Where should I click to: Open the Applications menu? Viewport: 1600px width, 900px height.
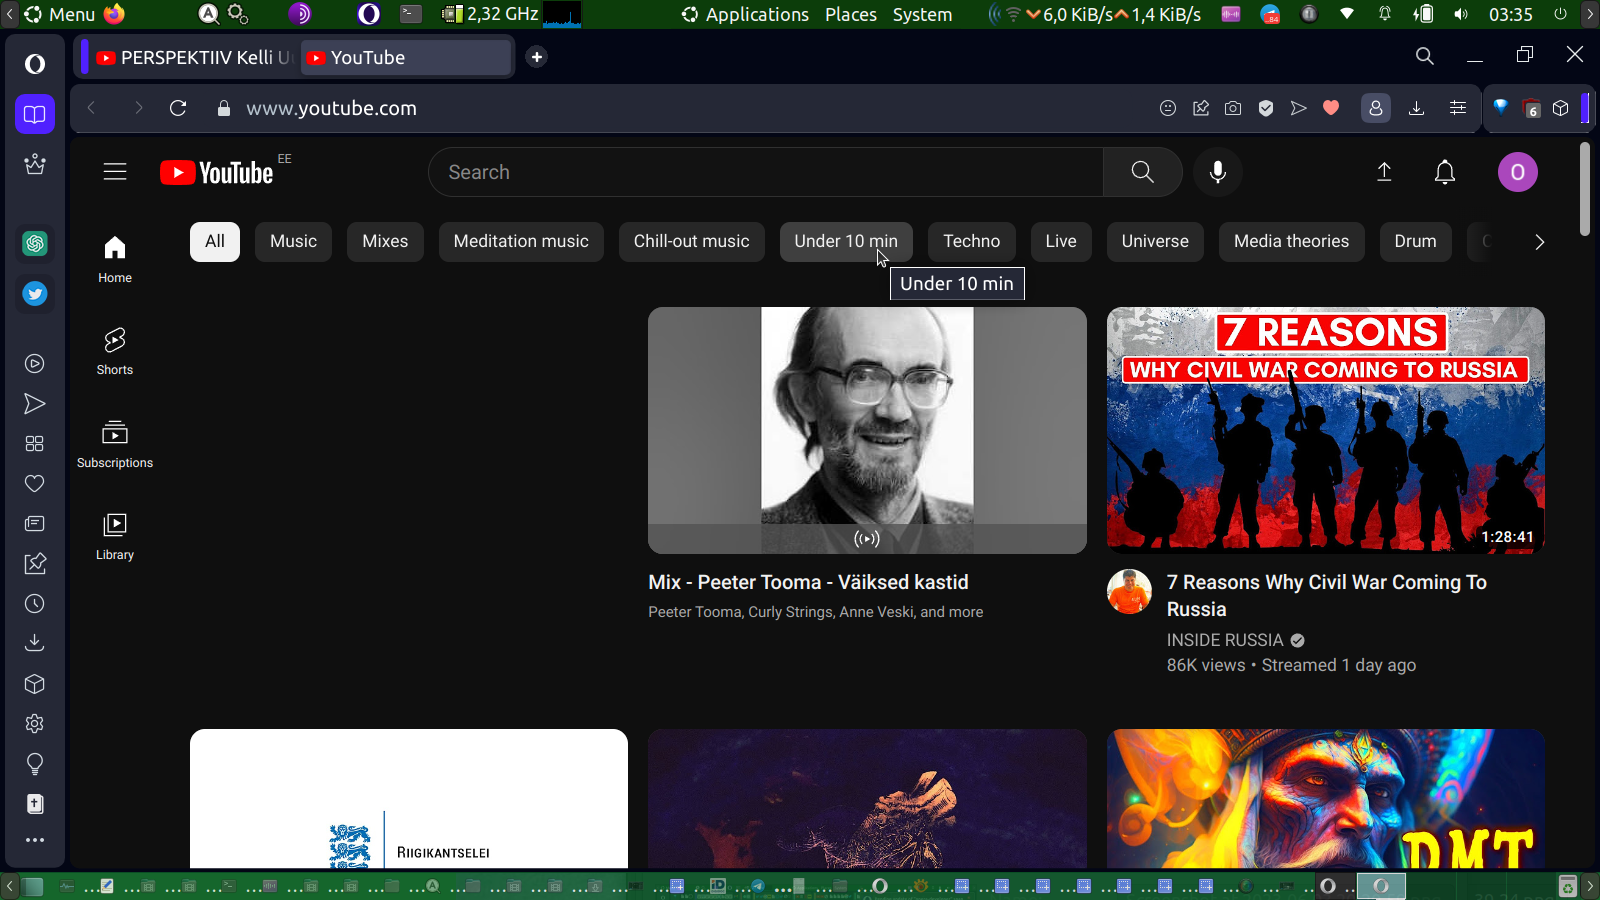[745, 14]
